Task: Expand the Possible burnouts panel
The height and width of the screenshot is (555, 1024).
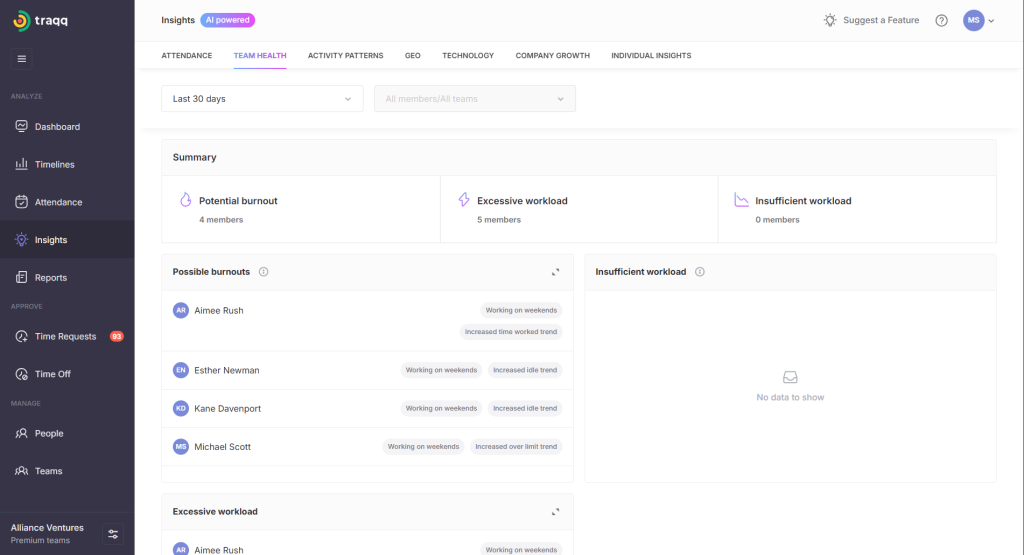Action: [556, 272]
